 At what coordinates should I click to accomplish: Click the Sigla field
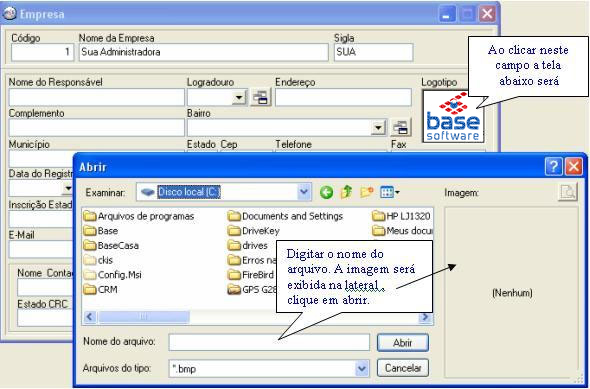pos(373,52)
